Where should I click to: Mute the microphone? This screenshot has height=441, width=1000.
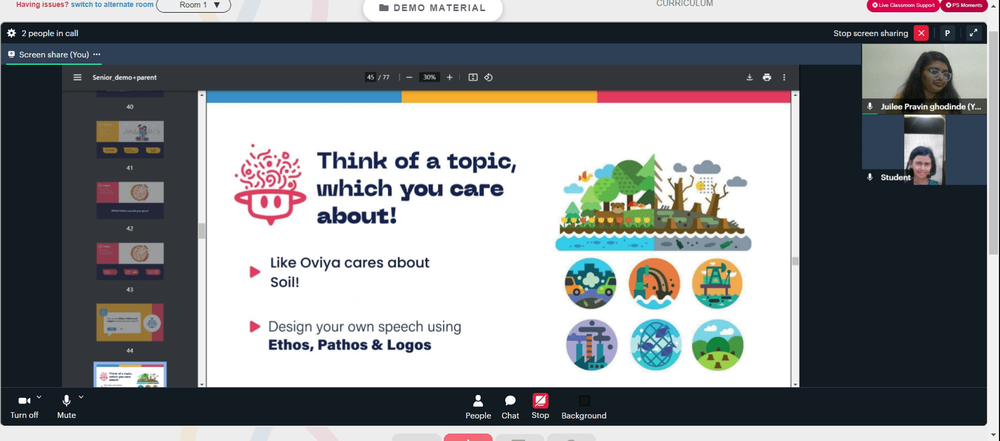tap(66, 407)
